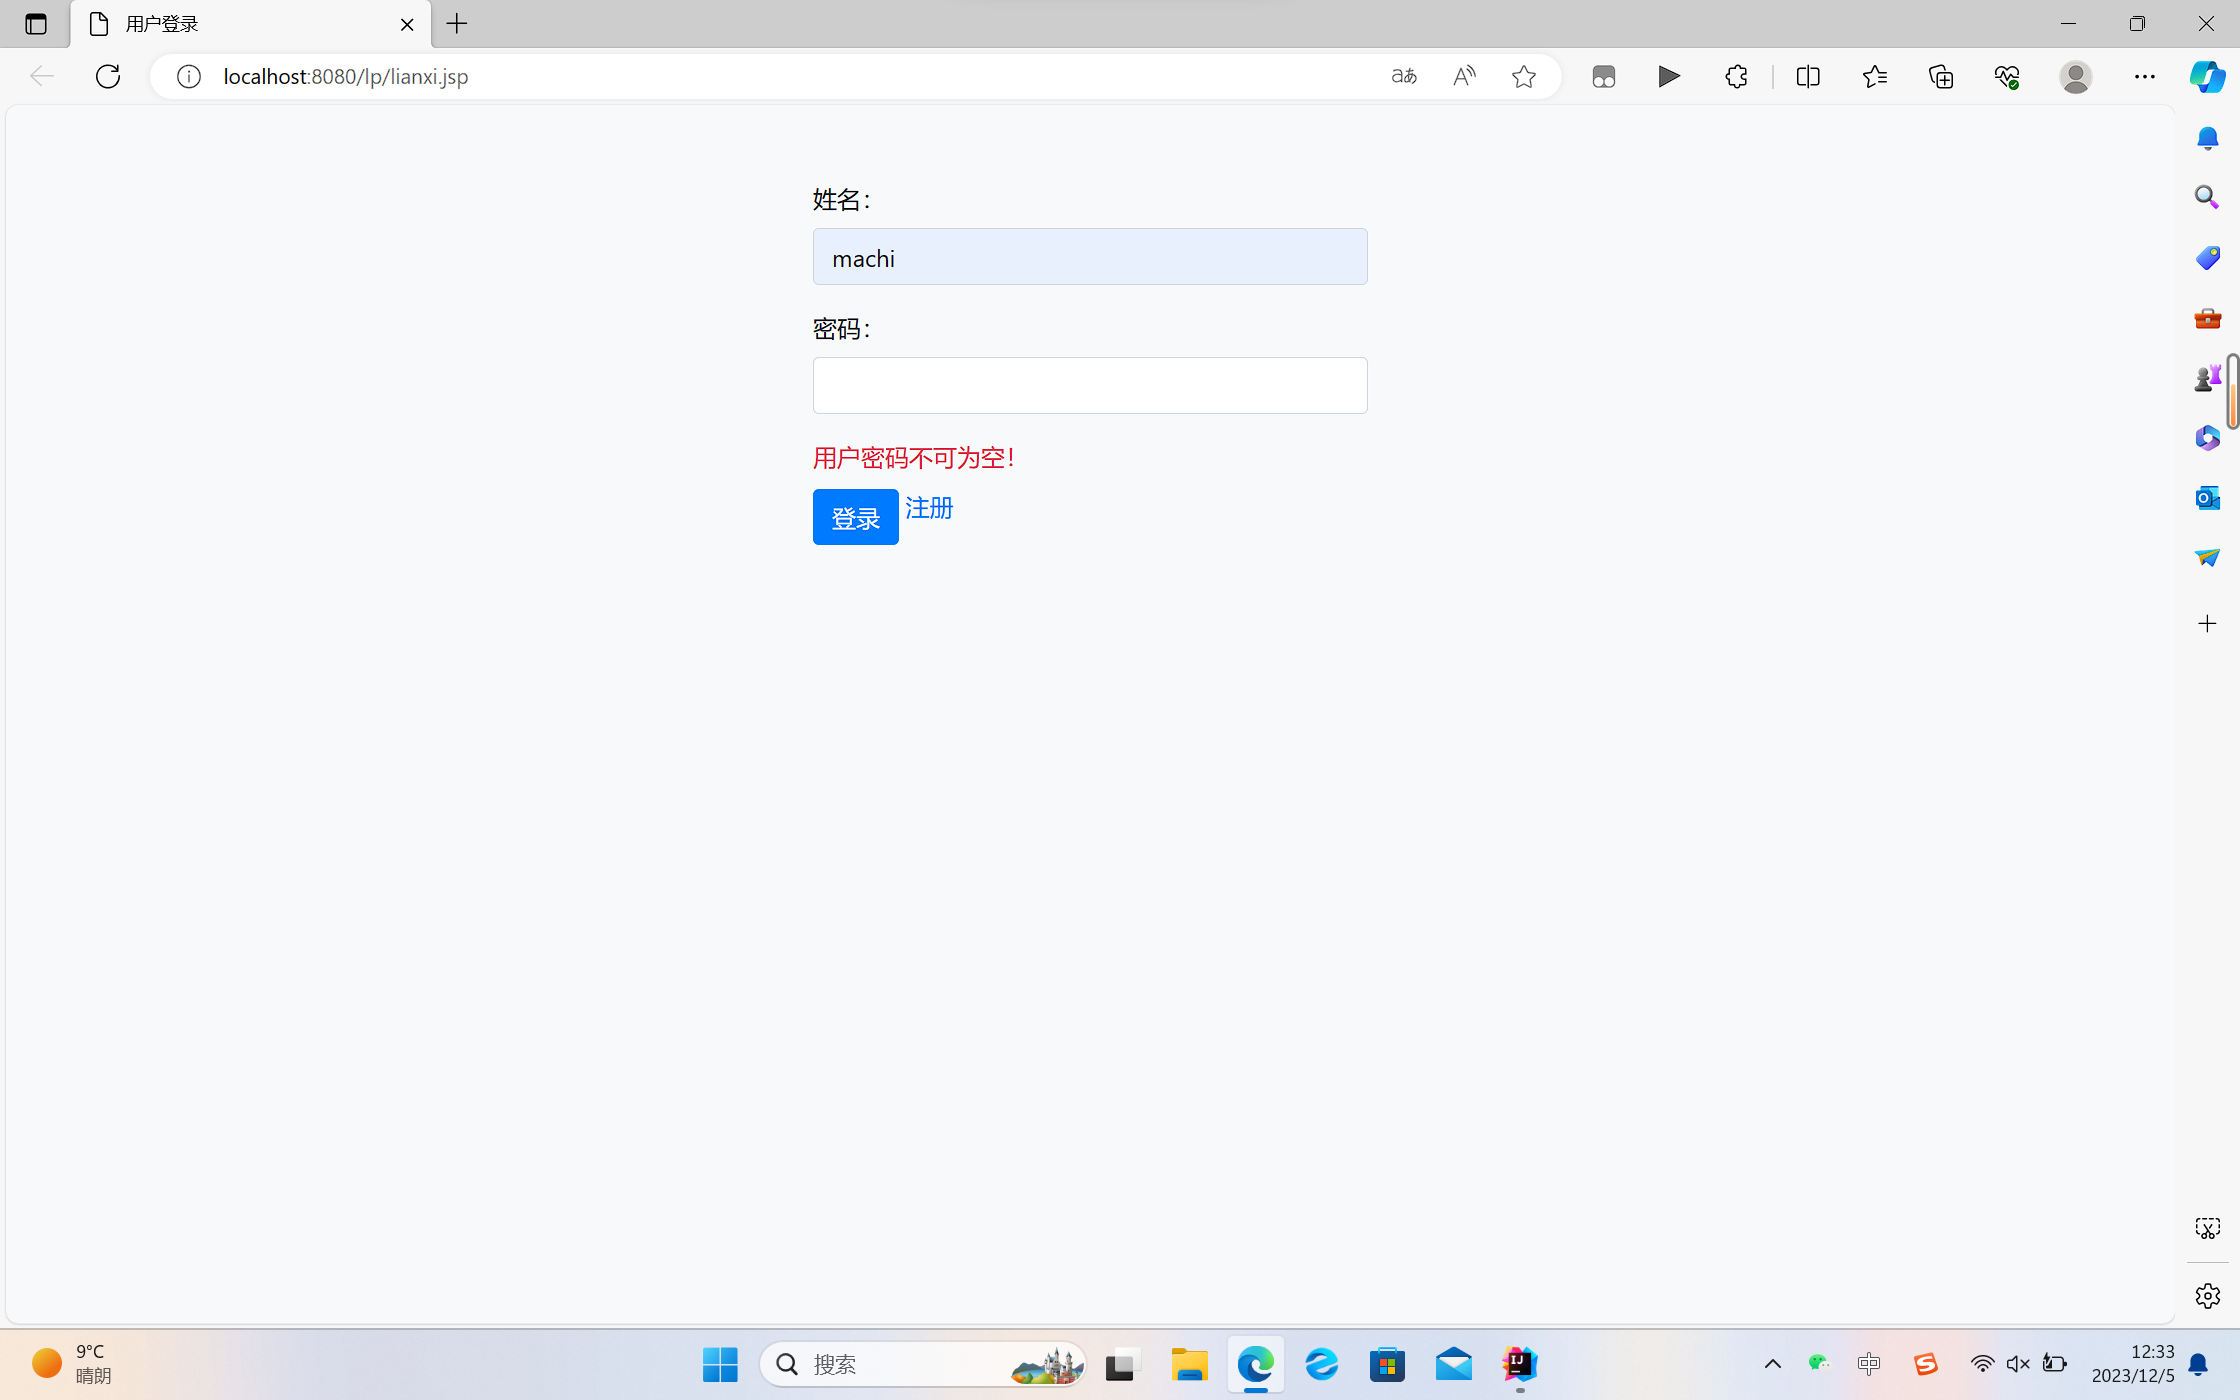Open Settings and more ellipsis menu
Viewport: 2240px width, 1400px height.
tap(2144, 76)
